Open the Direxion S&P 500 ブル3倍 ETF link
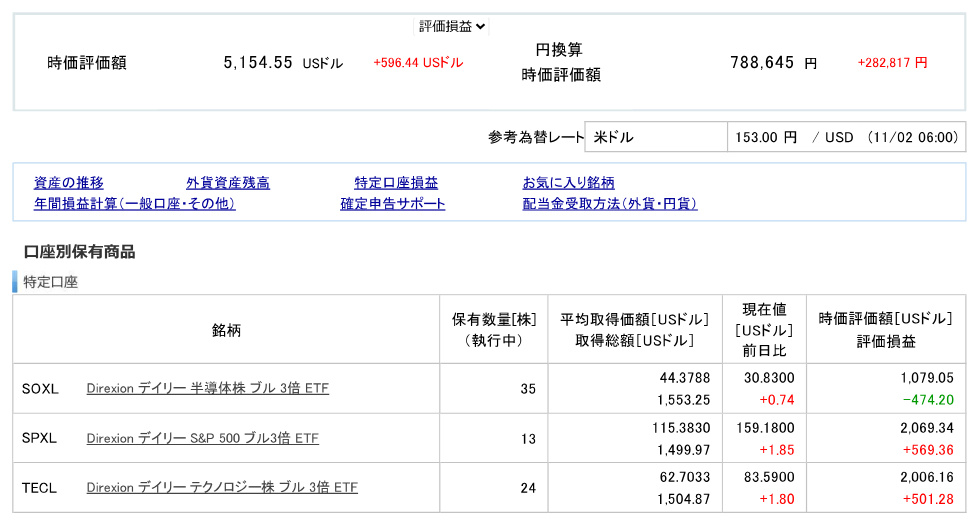The height and width of the screenshot is (529, 974). click(203, 438)
